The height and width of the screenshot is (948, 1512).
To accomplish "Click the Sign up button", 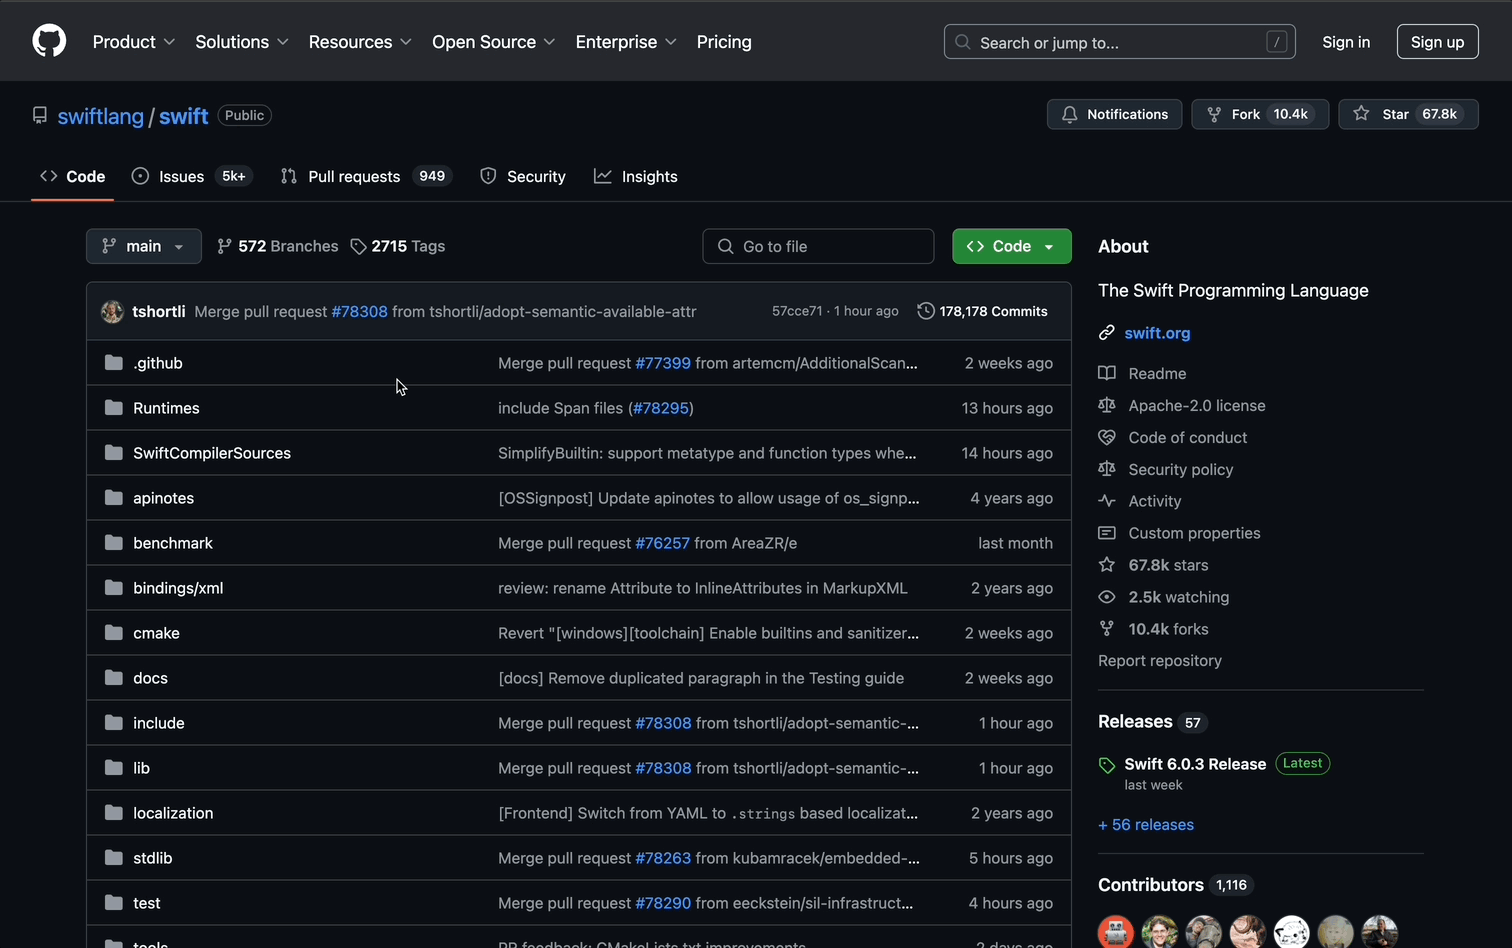I will [1437, 42].
